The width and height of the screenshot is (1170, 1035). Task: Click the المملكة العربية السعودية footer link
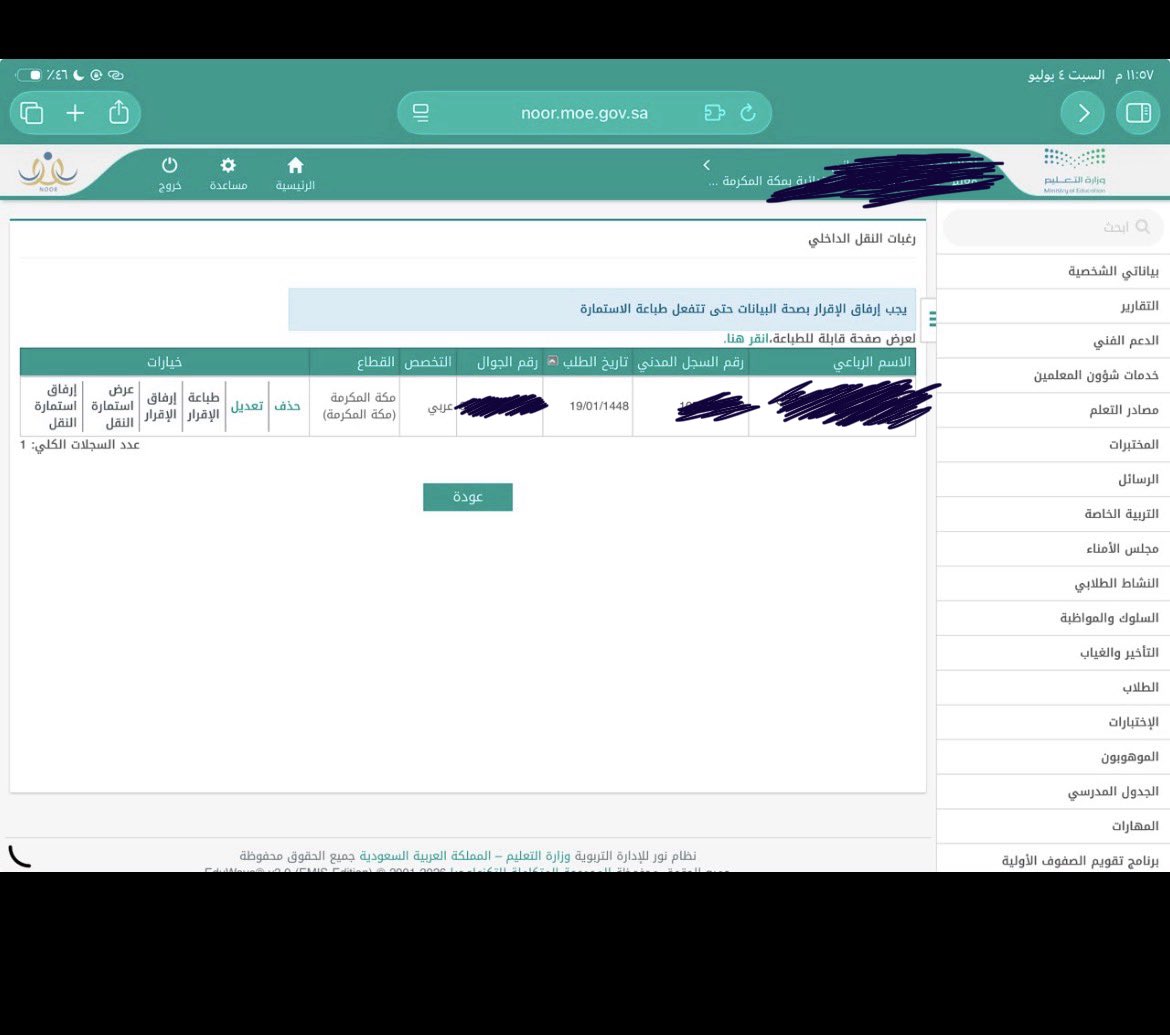pyautogui.click(x=425, y=855)
